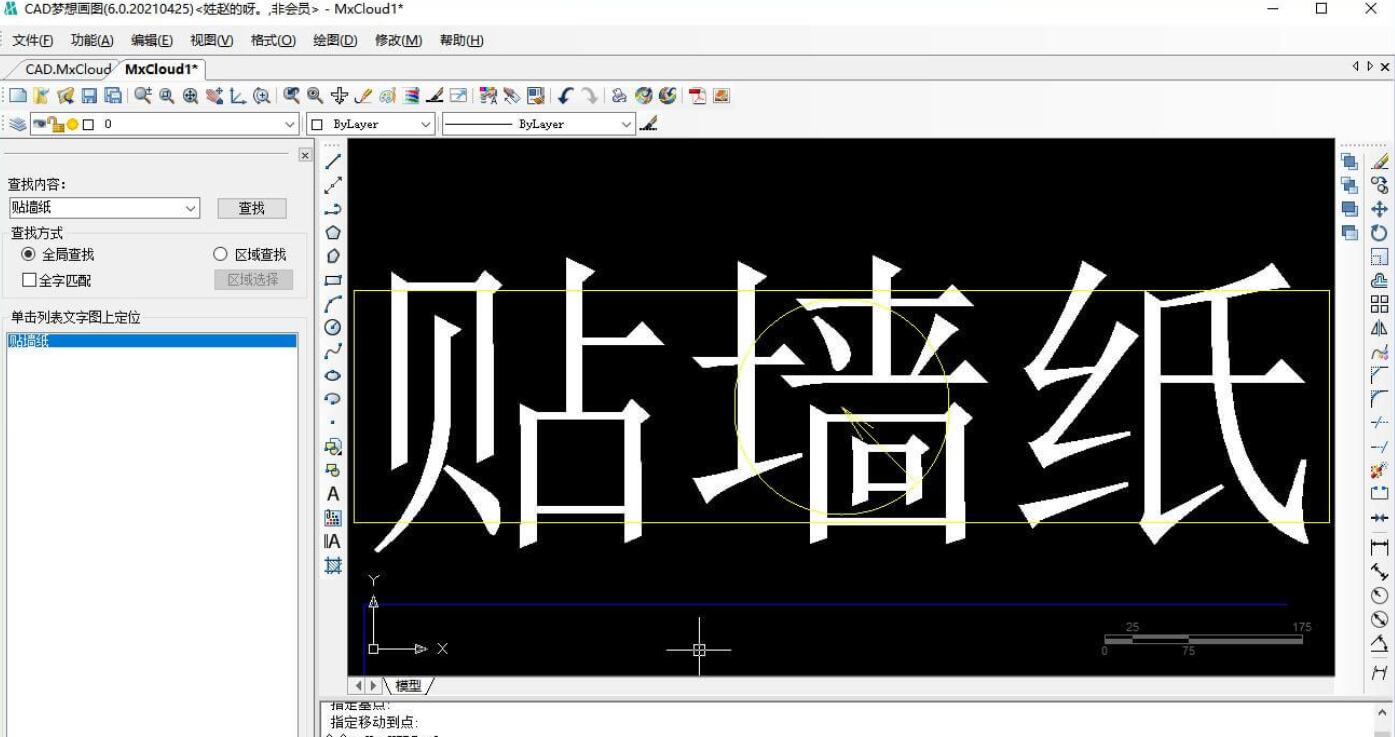Click the layer color yellow circle
This screenshot has width=1395, height=737.
pyautogui.click(x=72, y=124)
